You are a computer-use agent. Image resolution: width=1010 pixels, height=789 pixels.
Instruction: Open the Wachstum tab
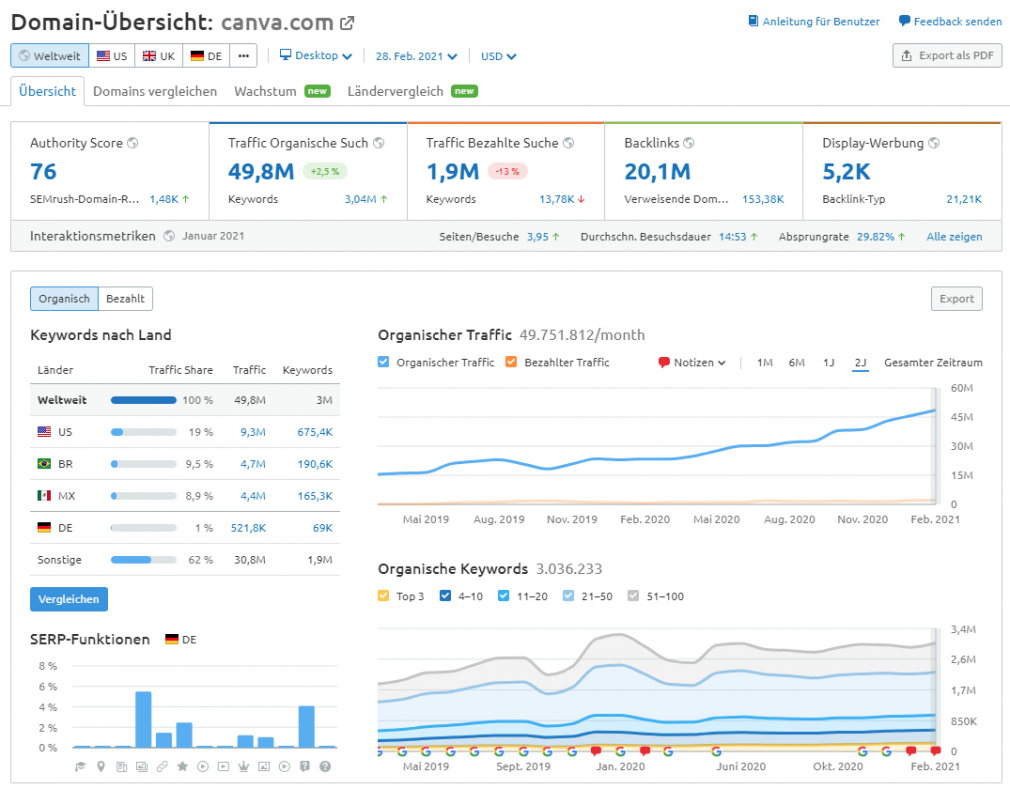pos(282,91)
